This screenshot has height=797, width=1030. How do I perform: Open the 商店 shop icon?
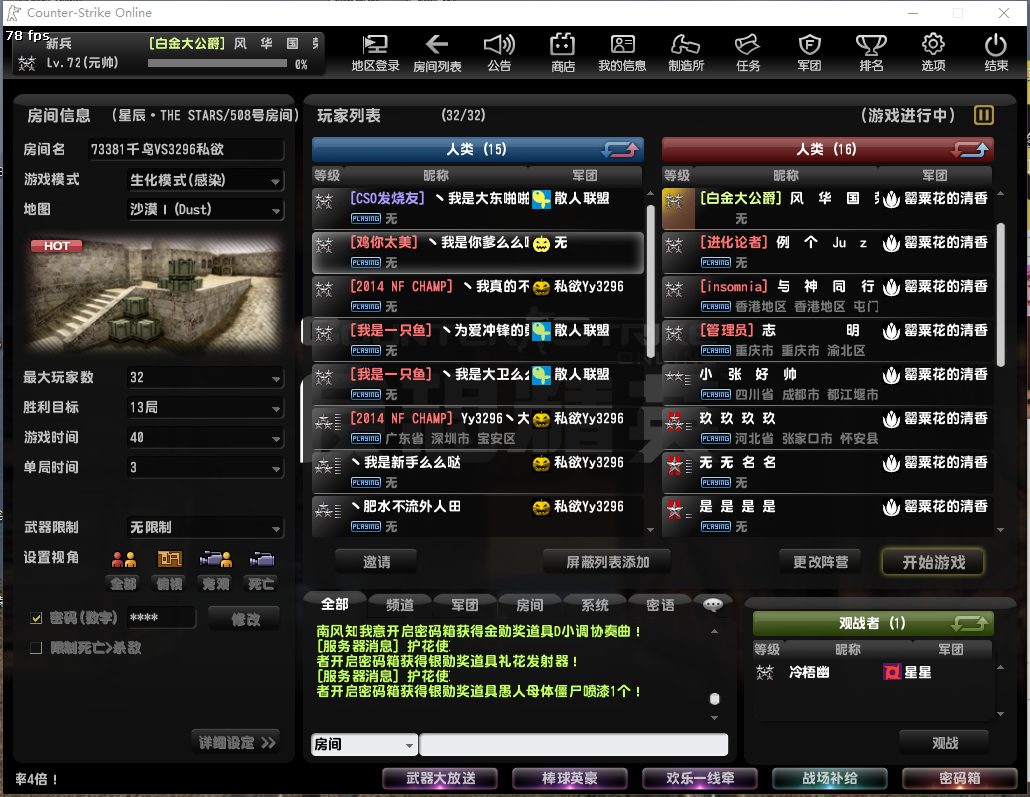[x=563, y=53]
